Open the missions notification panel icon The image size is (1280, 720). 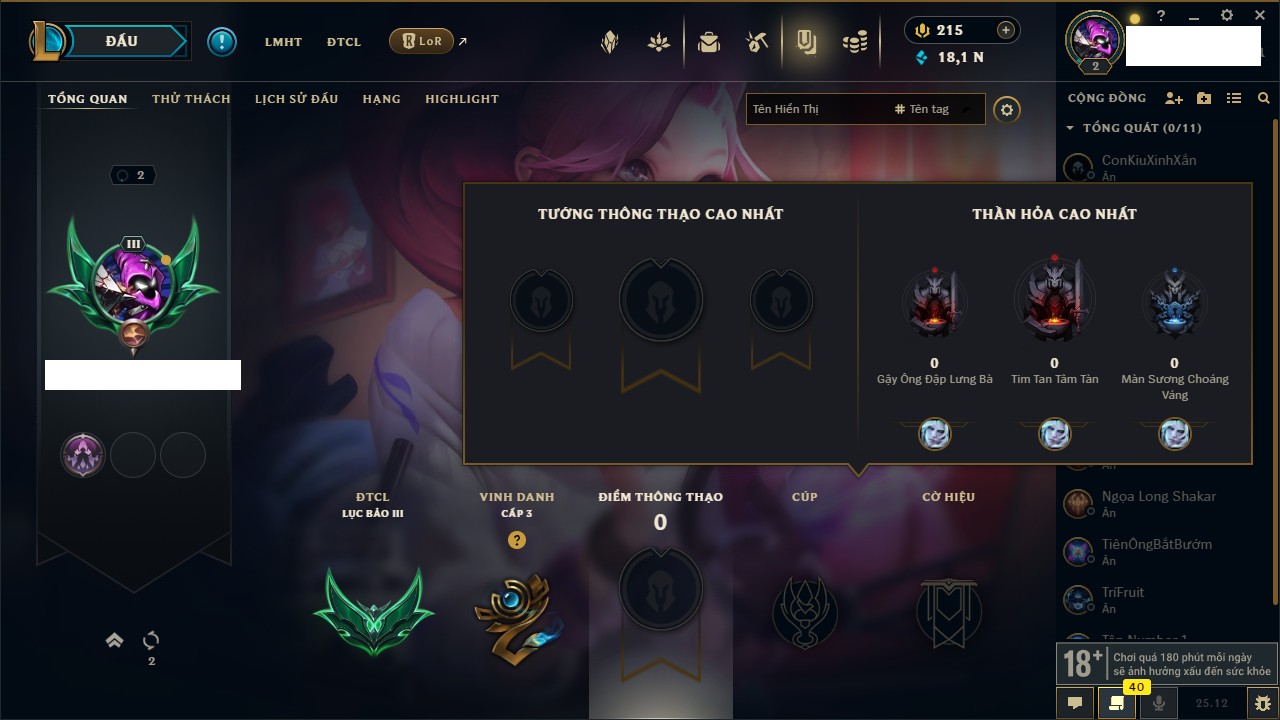[x=1116, y=703]
